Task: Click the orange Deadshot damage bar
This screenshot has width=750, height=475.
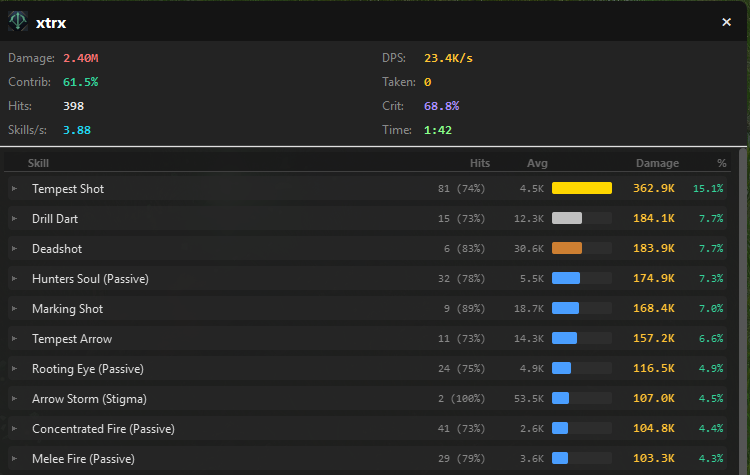Action: 567,248
